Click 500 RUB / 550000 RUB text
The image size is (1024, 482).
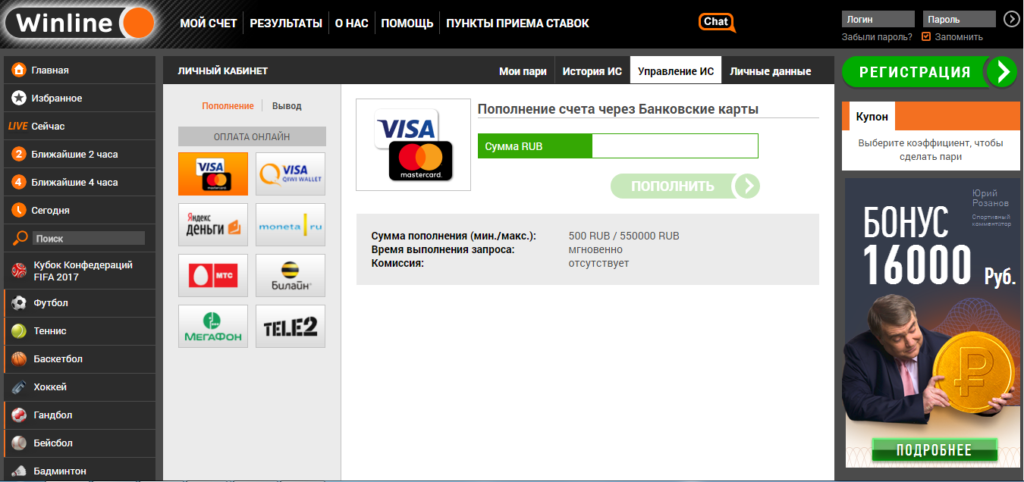pyautogui.click(x=624, y=236)
